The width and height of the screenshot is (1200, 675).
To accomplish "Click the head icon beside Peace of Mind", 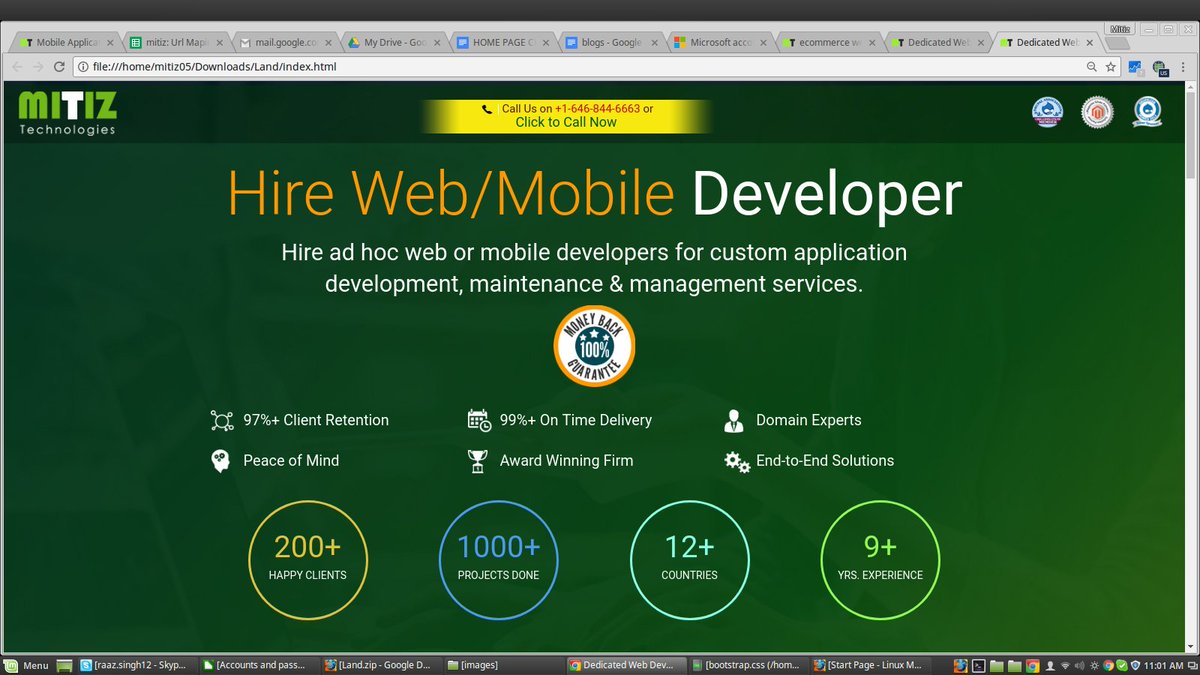I will pyautogui.click(x=221, y=461).
